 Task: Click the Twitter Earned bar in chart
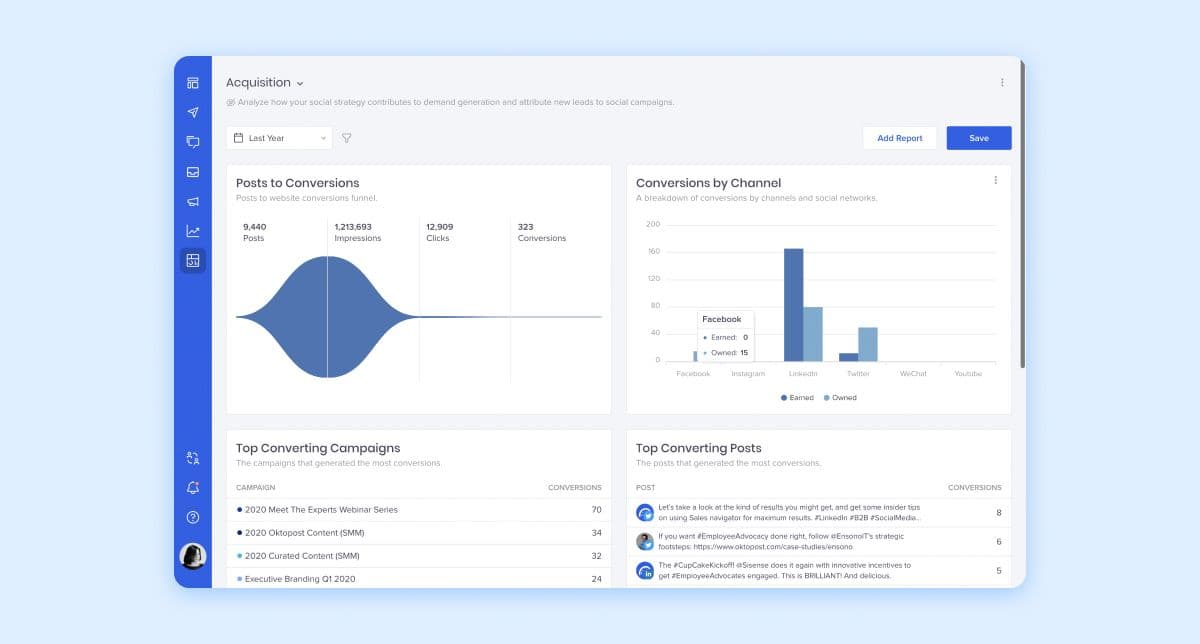pos(848,357)
